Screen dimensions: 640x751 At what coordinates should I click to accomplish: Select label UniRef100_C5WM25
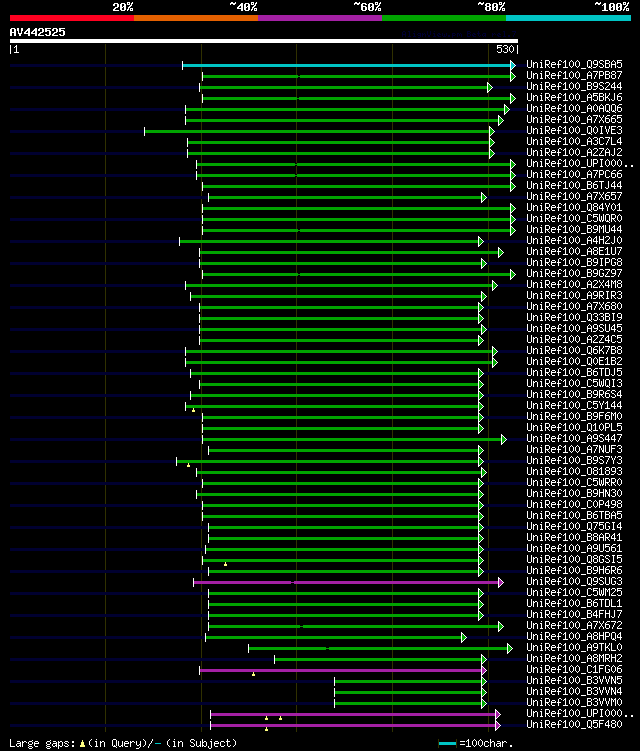[x=574, y=593]
